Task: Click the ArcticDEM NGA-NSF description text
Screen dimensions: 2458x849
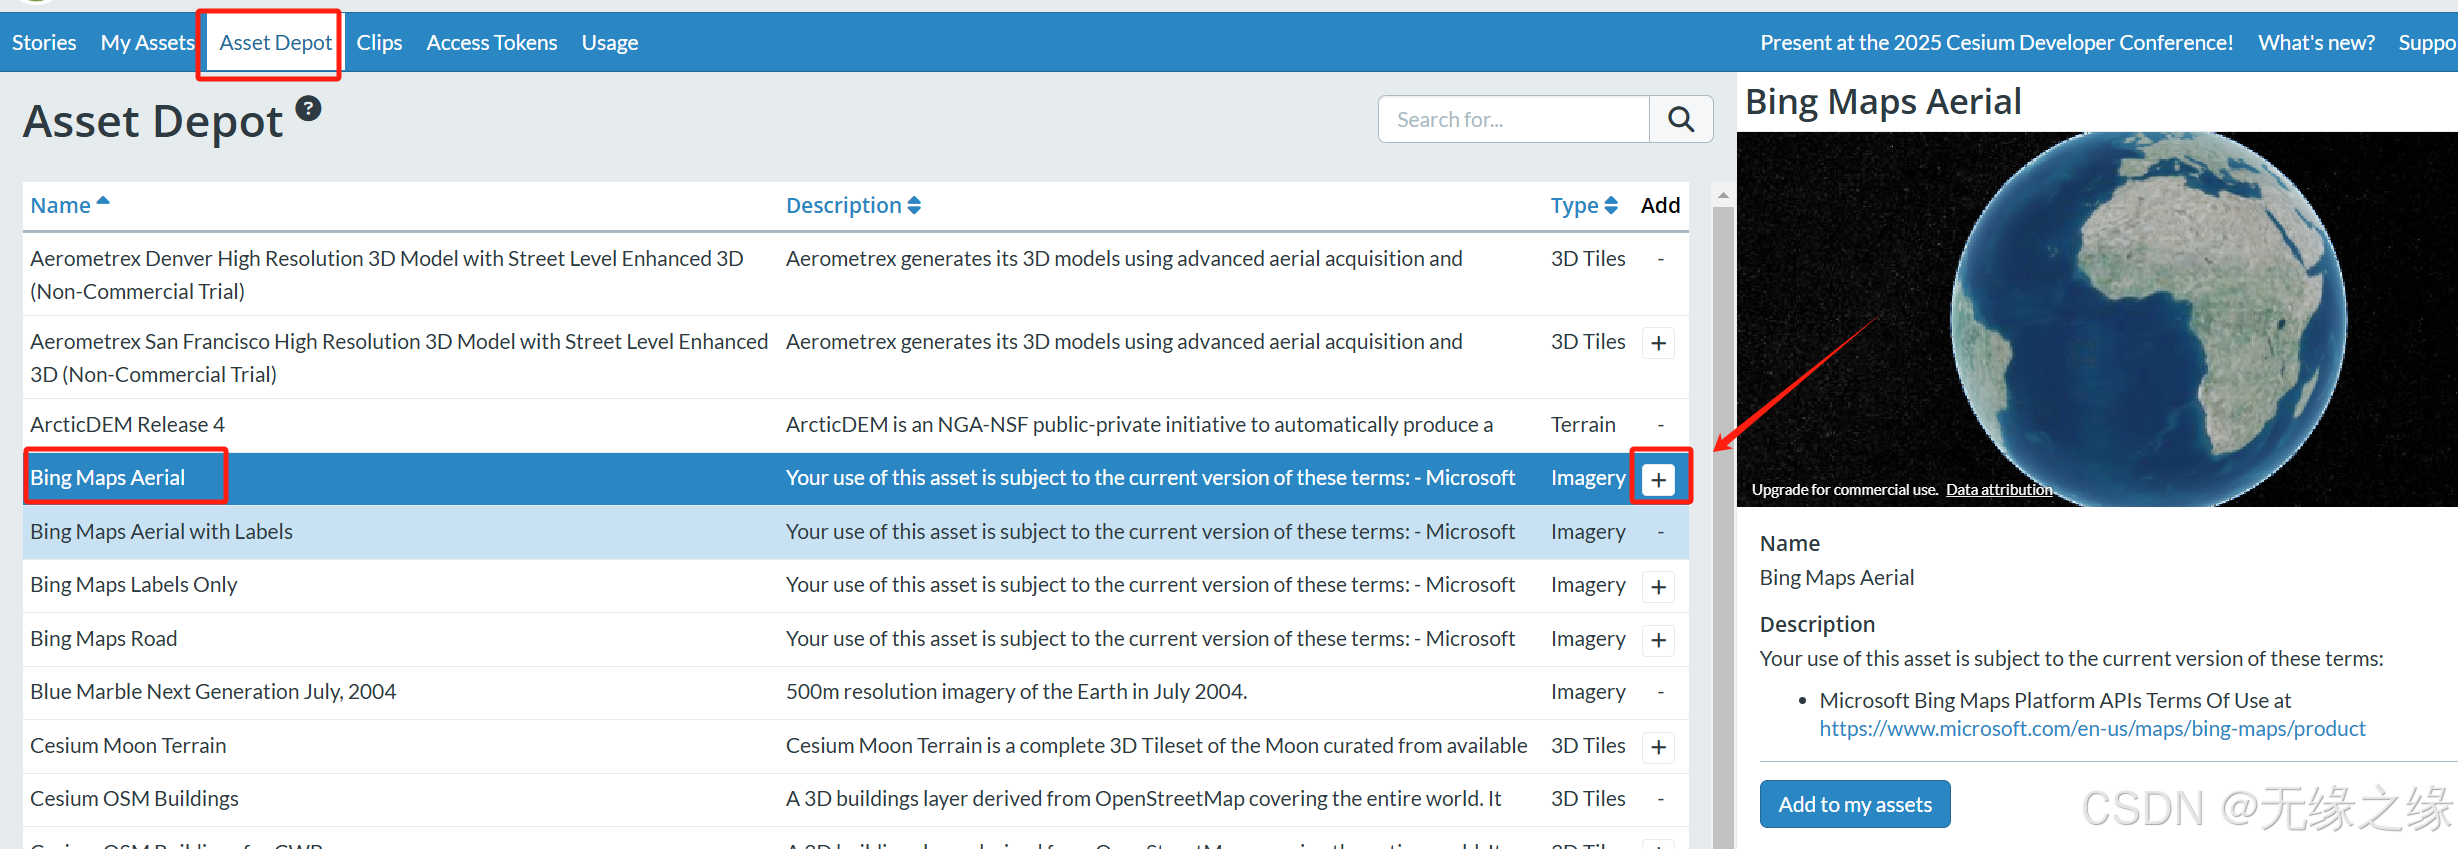Action: pos(1139,425)
